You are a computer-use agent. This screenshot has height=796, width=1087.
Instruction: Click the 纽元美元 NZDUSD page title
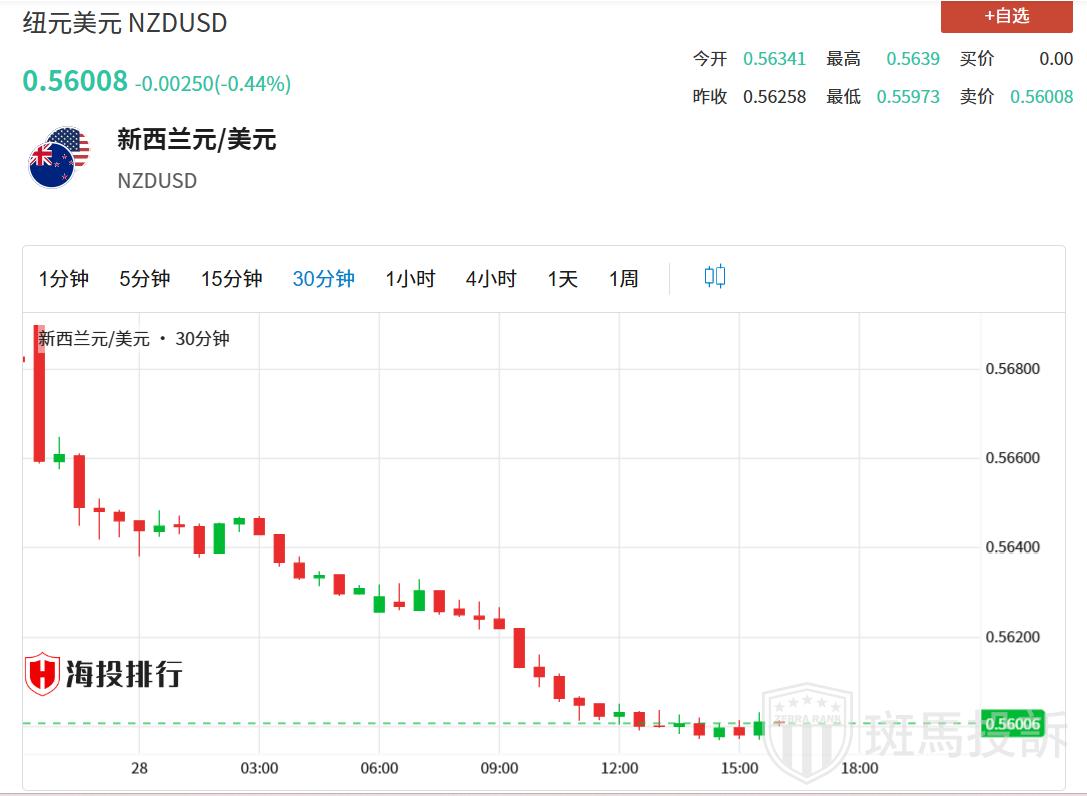coord(125,23)
